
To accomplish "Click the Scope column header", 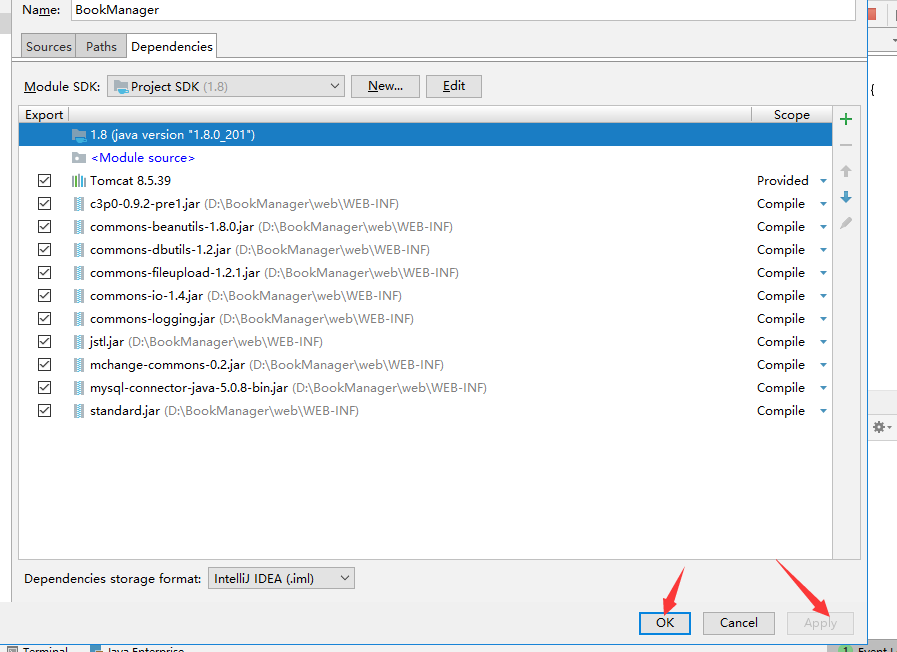I will (x=792, y=115).
